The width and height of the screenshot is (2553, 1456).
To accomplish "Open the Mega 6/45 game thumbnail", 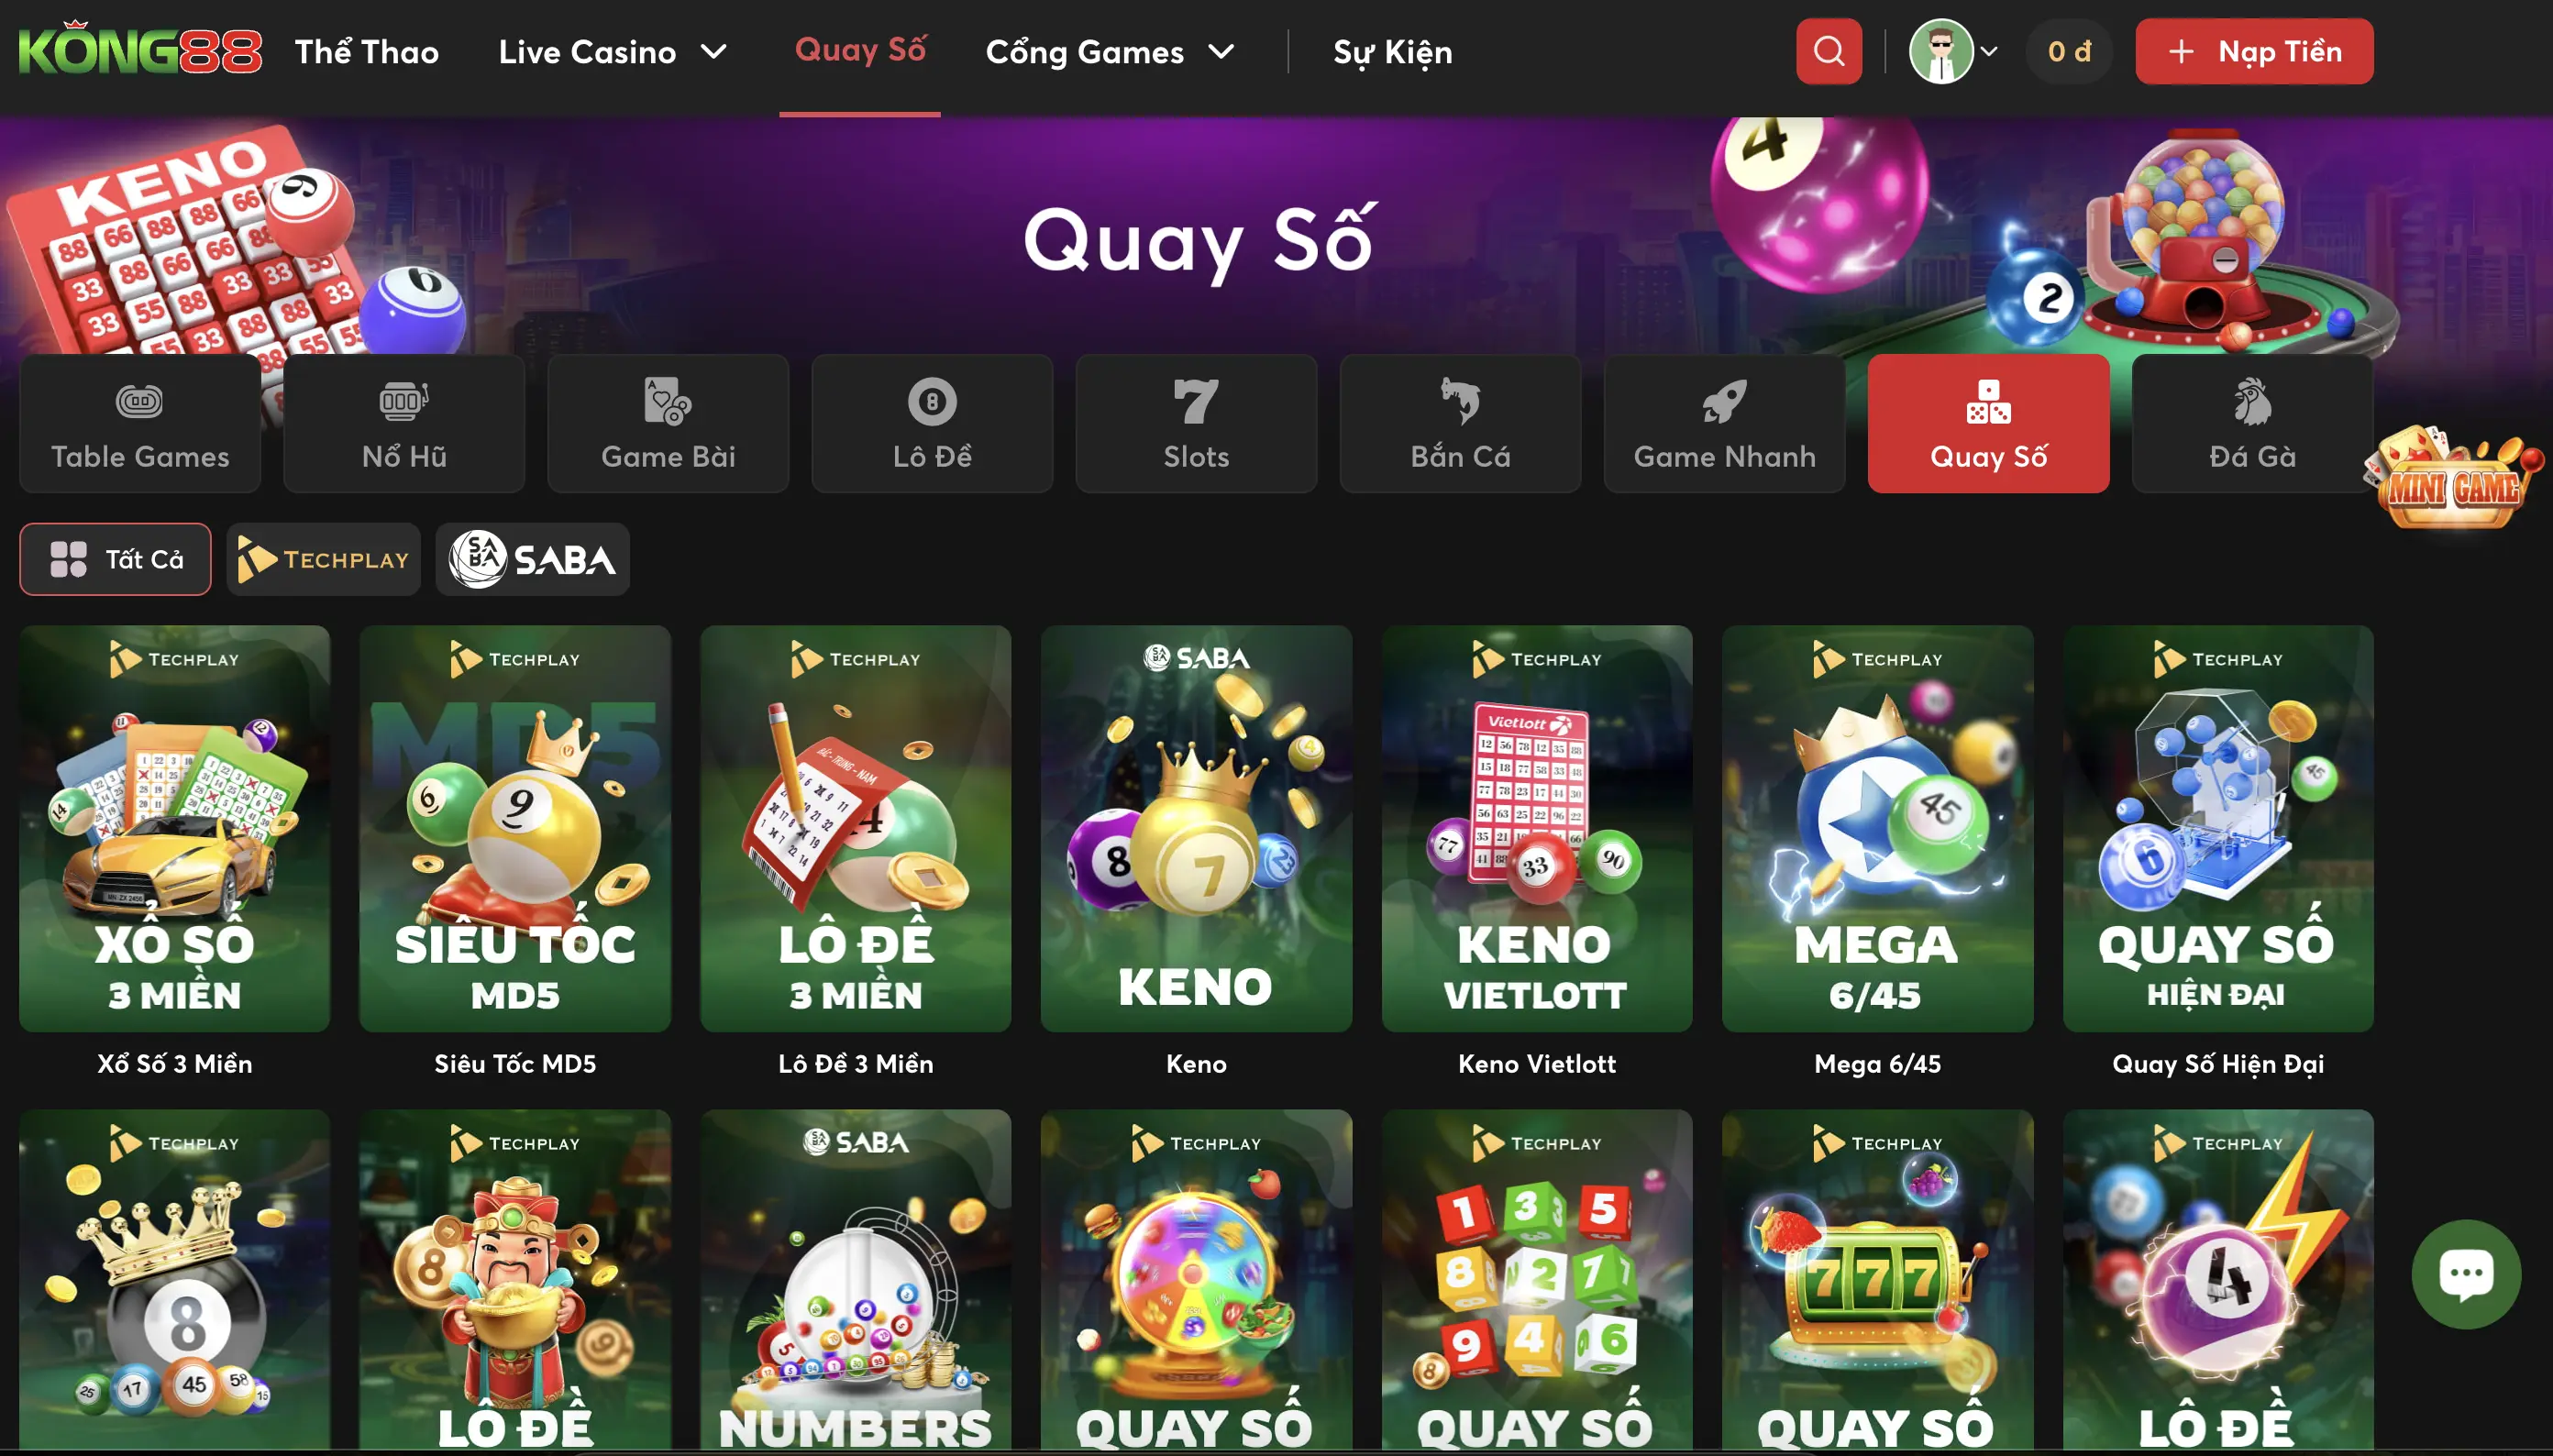I will click(1877, 829).
